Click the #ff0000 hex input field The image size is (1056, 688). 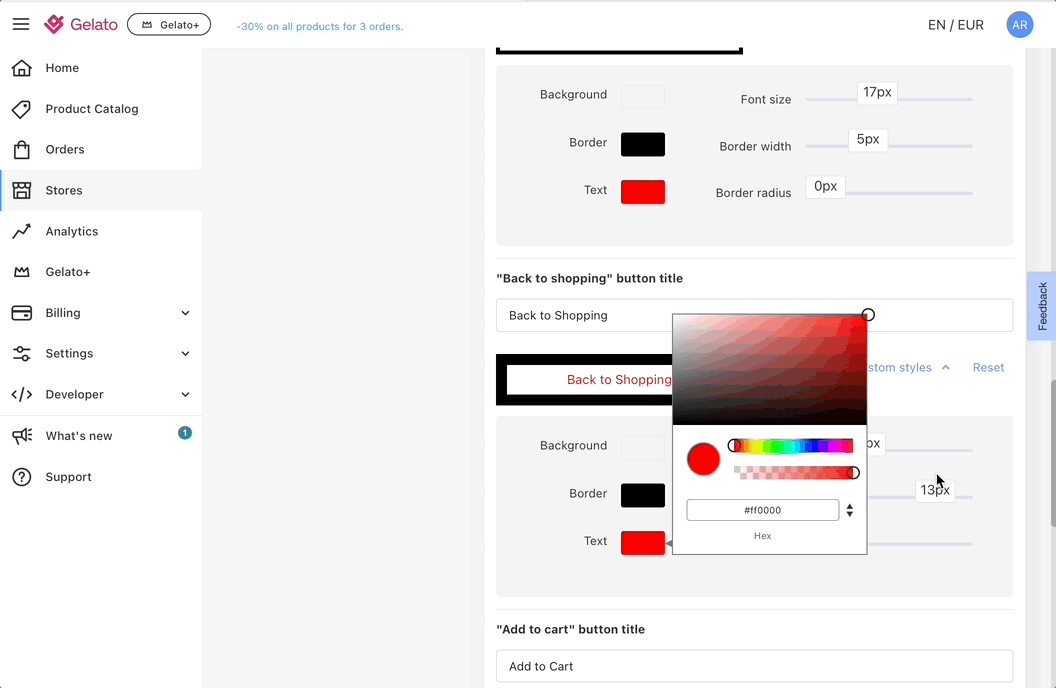pos(762,510)
